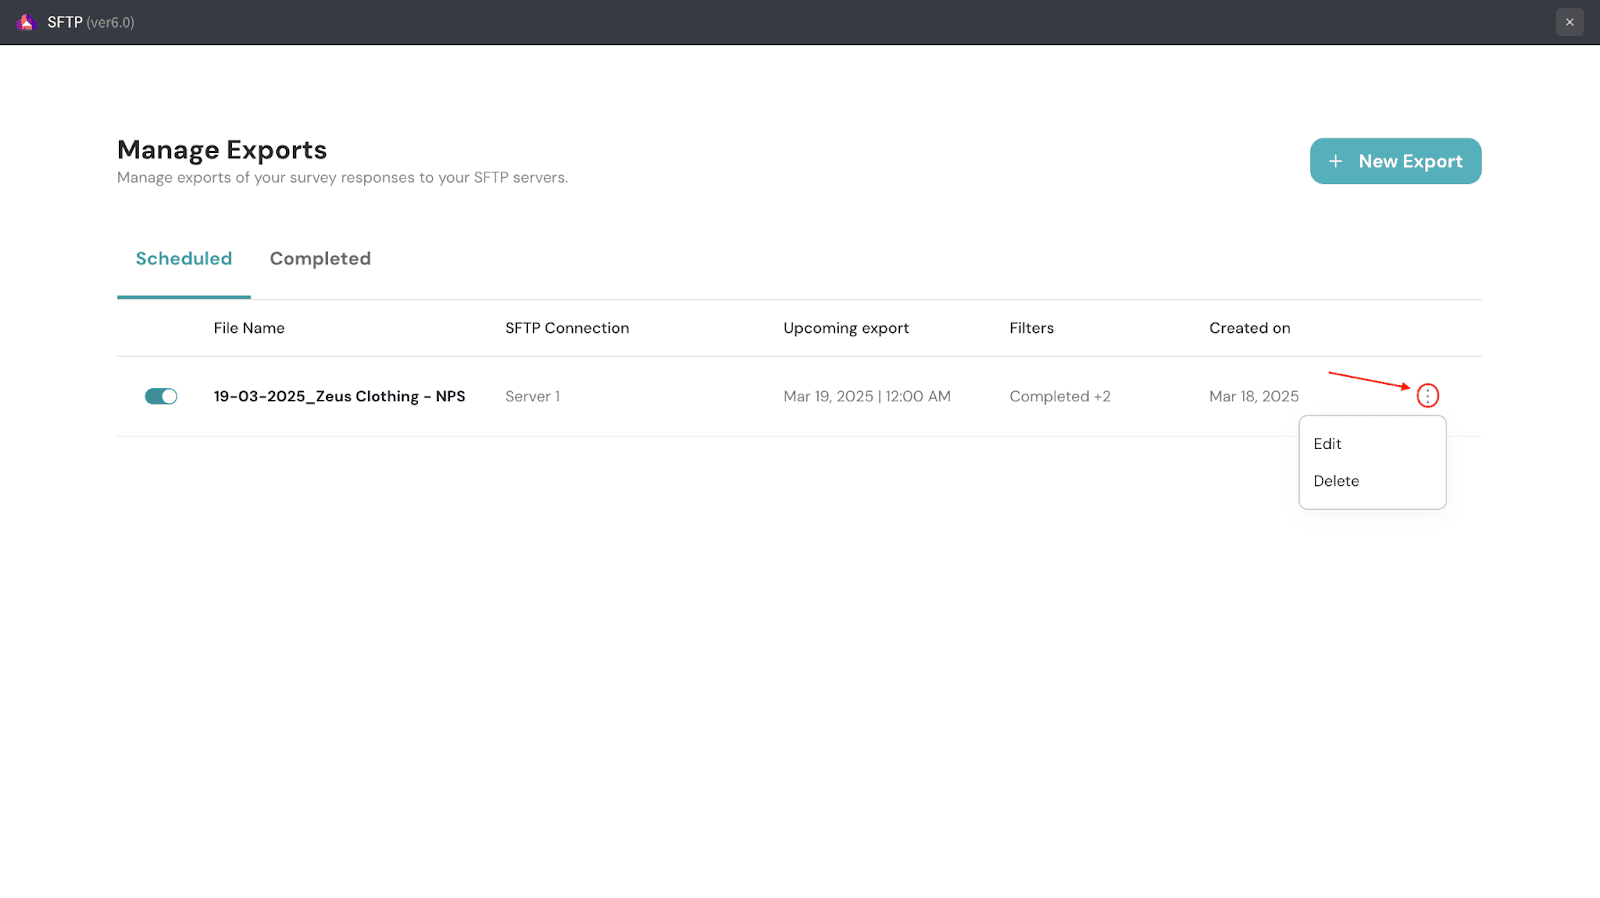Switch to the Completed tab
1600x898 pixels.
[x=320, y=259]
